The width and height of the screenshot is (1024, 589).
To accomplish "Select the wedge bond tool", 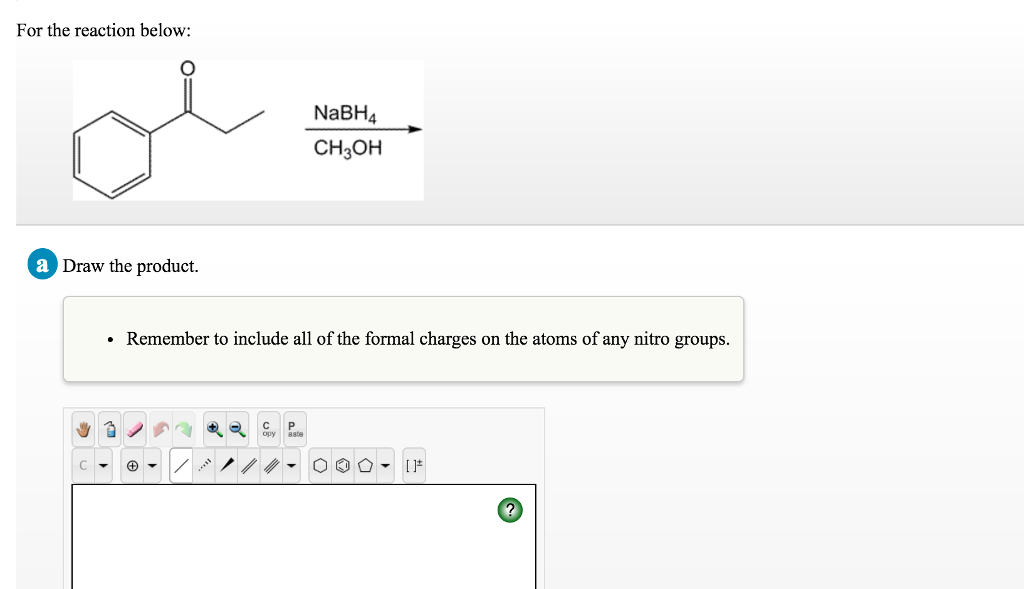I will point(228,465).
